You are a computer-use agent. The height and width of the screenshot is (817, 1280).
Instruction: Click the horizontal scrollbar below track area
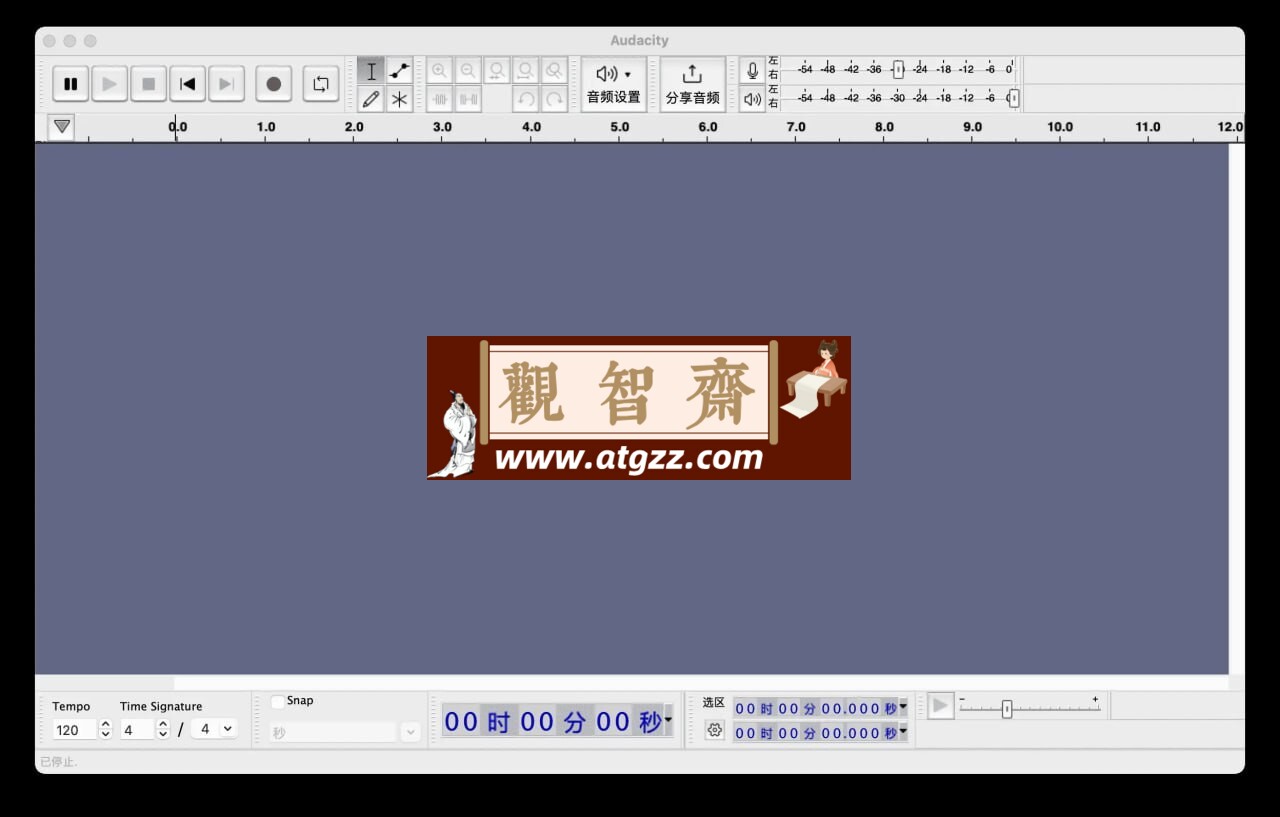pyautogui.click(x=632, y=683)
